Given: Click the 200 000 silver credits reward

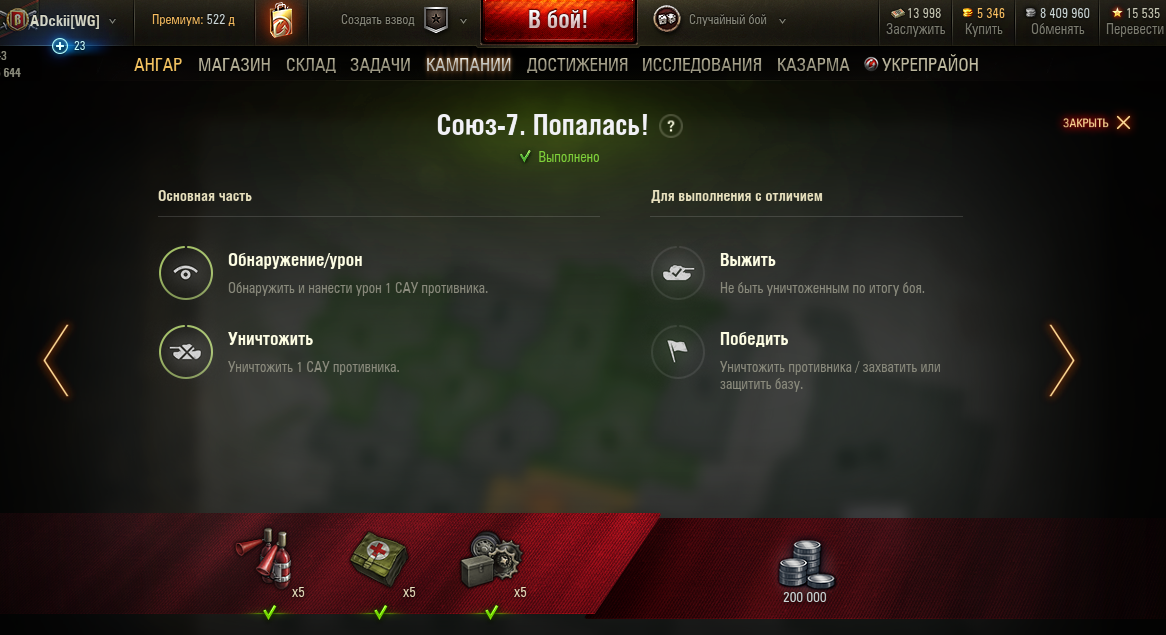Looking at the screenshot, I should click(805, 571).
